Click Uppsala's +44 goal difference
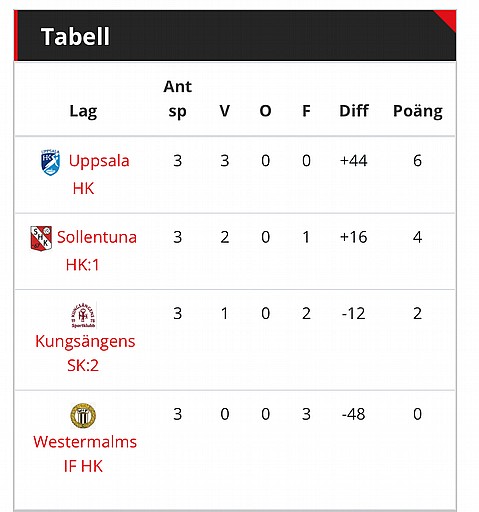 (353, 161)
